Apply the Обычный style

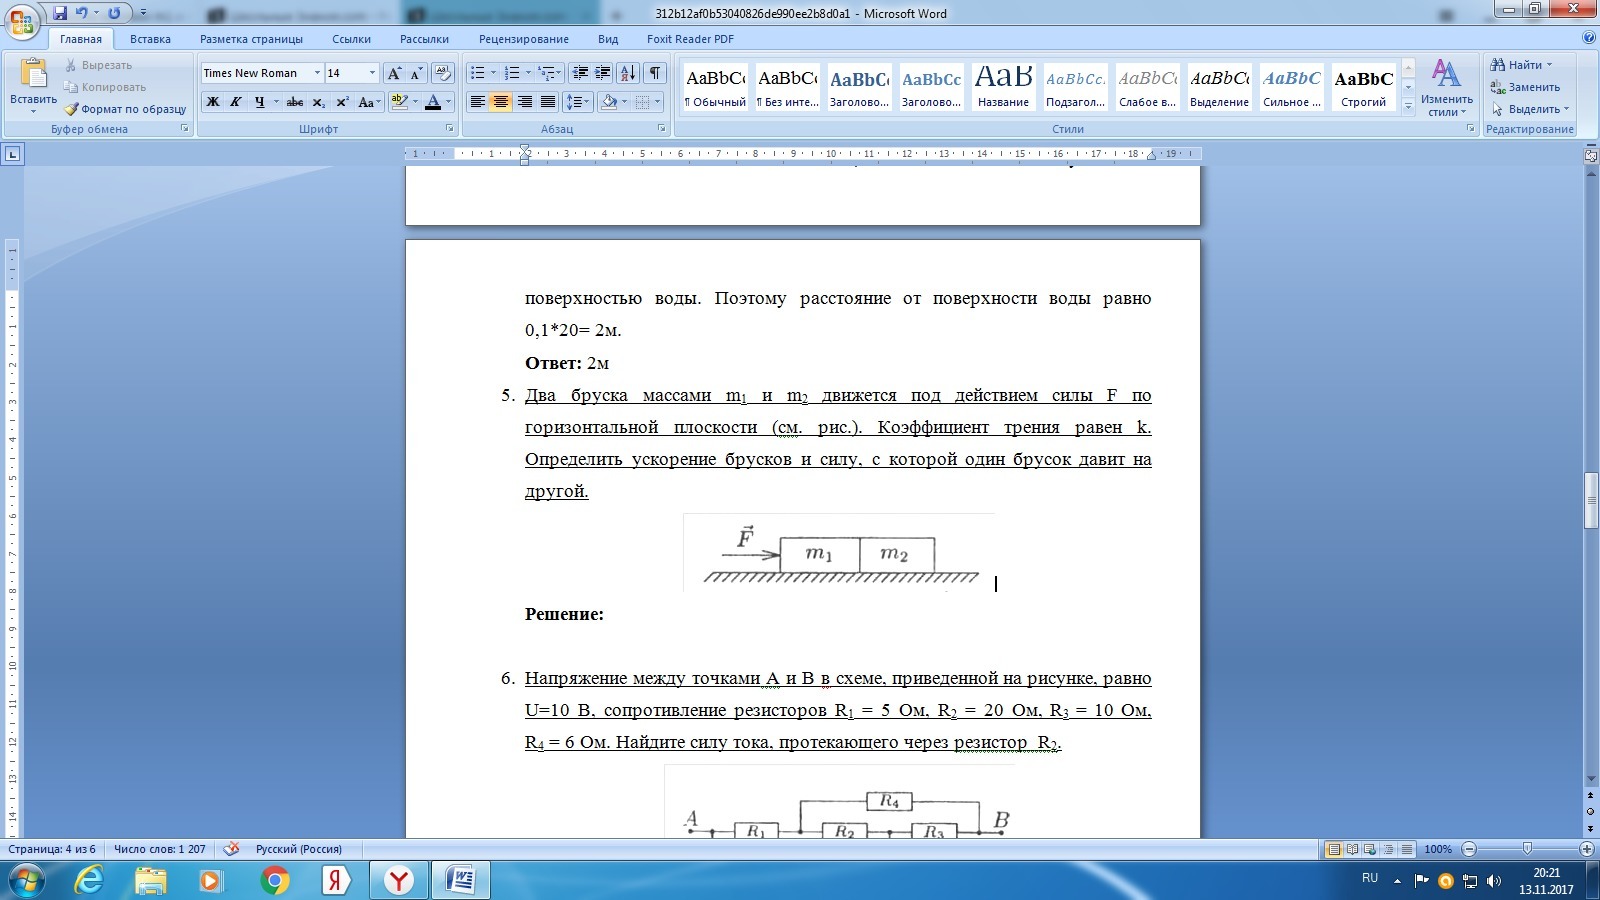coord(715,87)
